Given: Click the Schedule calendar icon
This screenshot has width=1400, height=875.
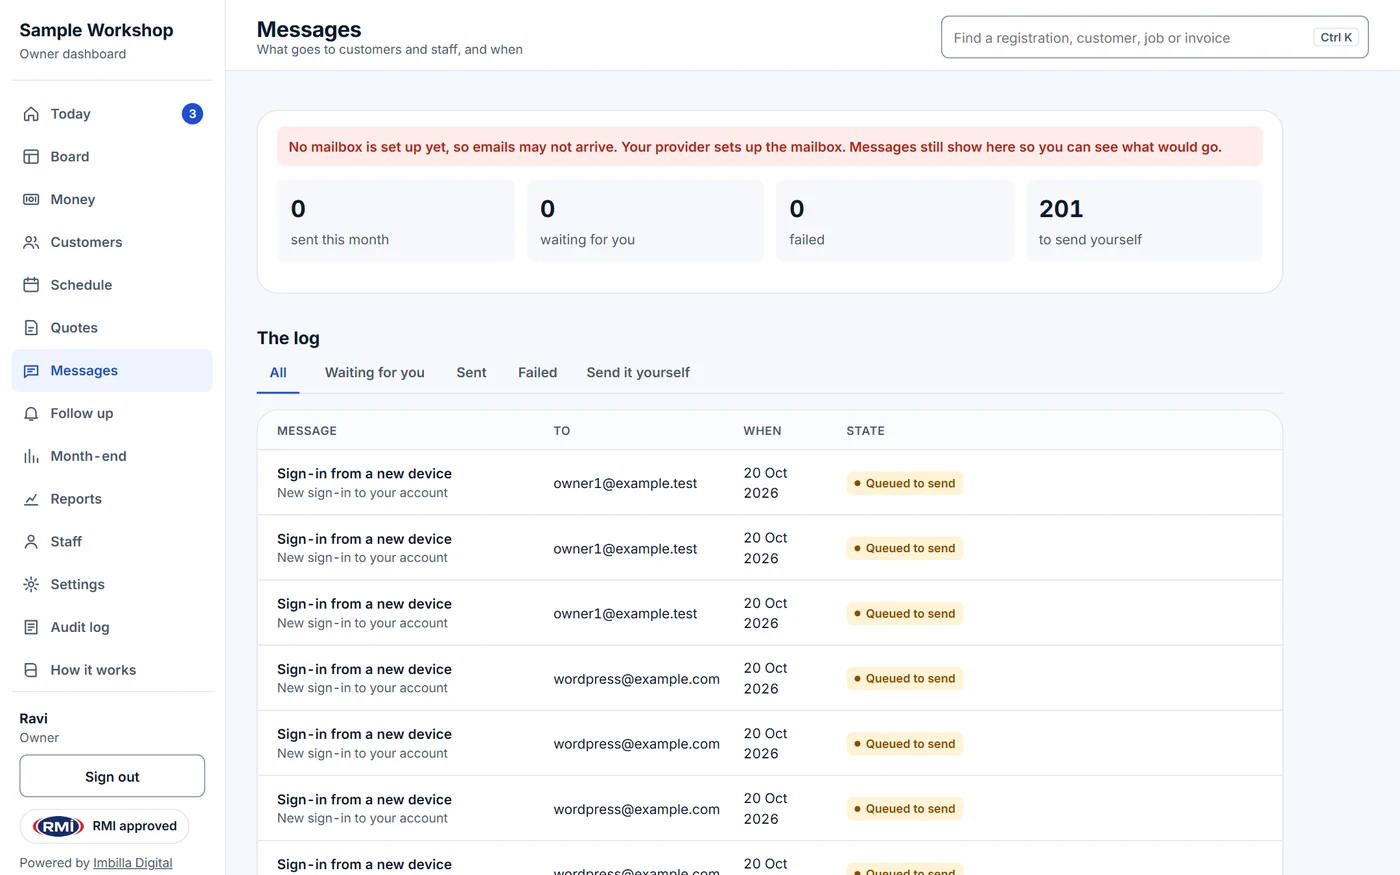Looking at the screenshot, I should (x=31, y=285).
